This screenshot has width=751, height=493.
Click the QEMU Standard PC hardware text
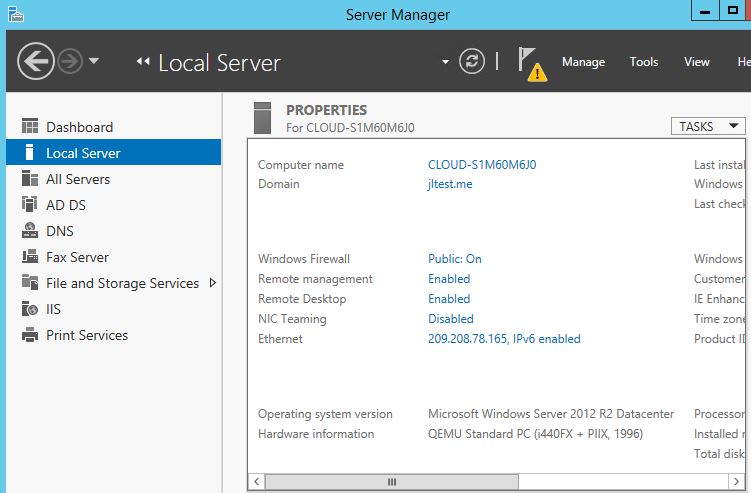coord(535,434)
